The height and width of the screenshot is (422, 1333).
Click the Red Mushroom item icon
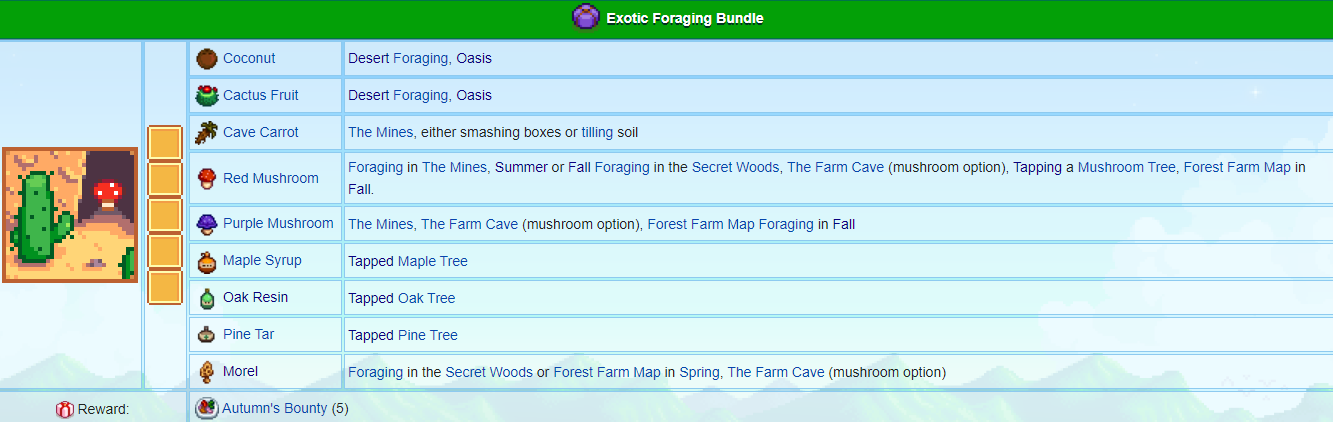207,178
